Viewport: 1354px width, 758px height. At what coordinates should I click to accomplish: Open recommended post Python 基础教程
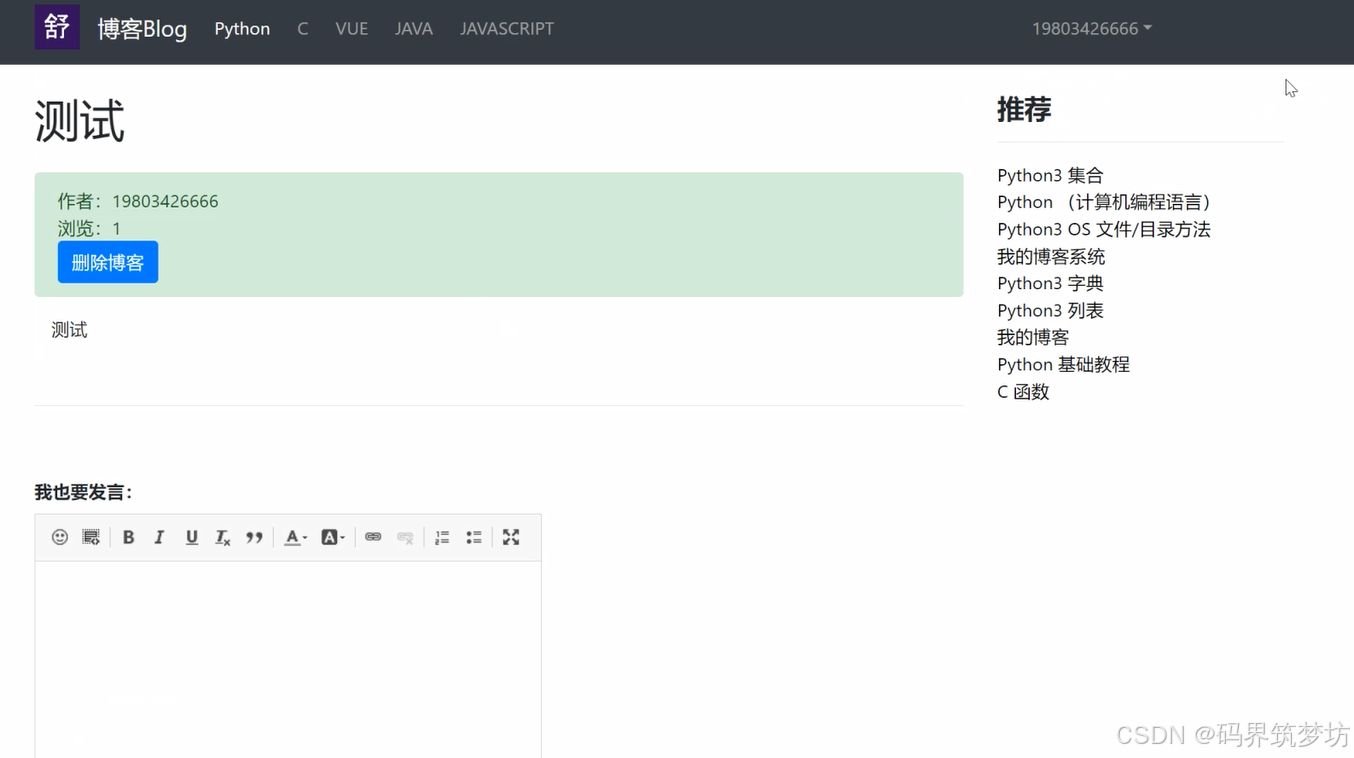click(1063, 364)
